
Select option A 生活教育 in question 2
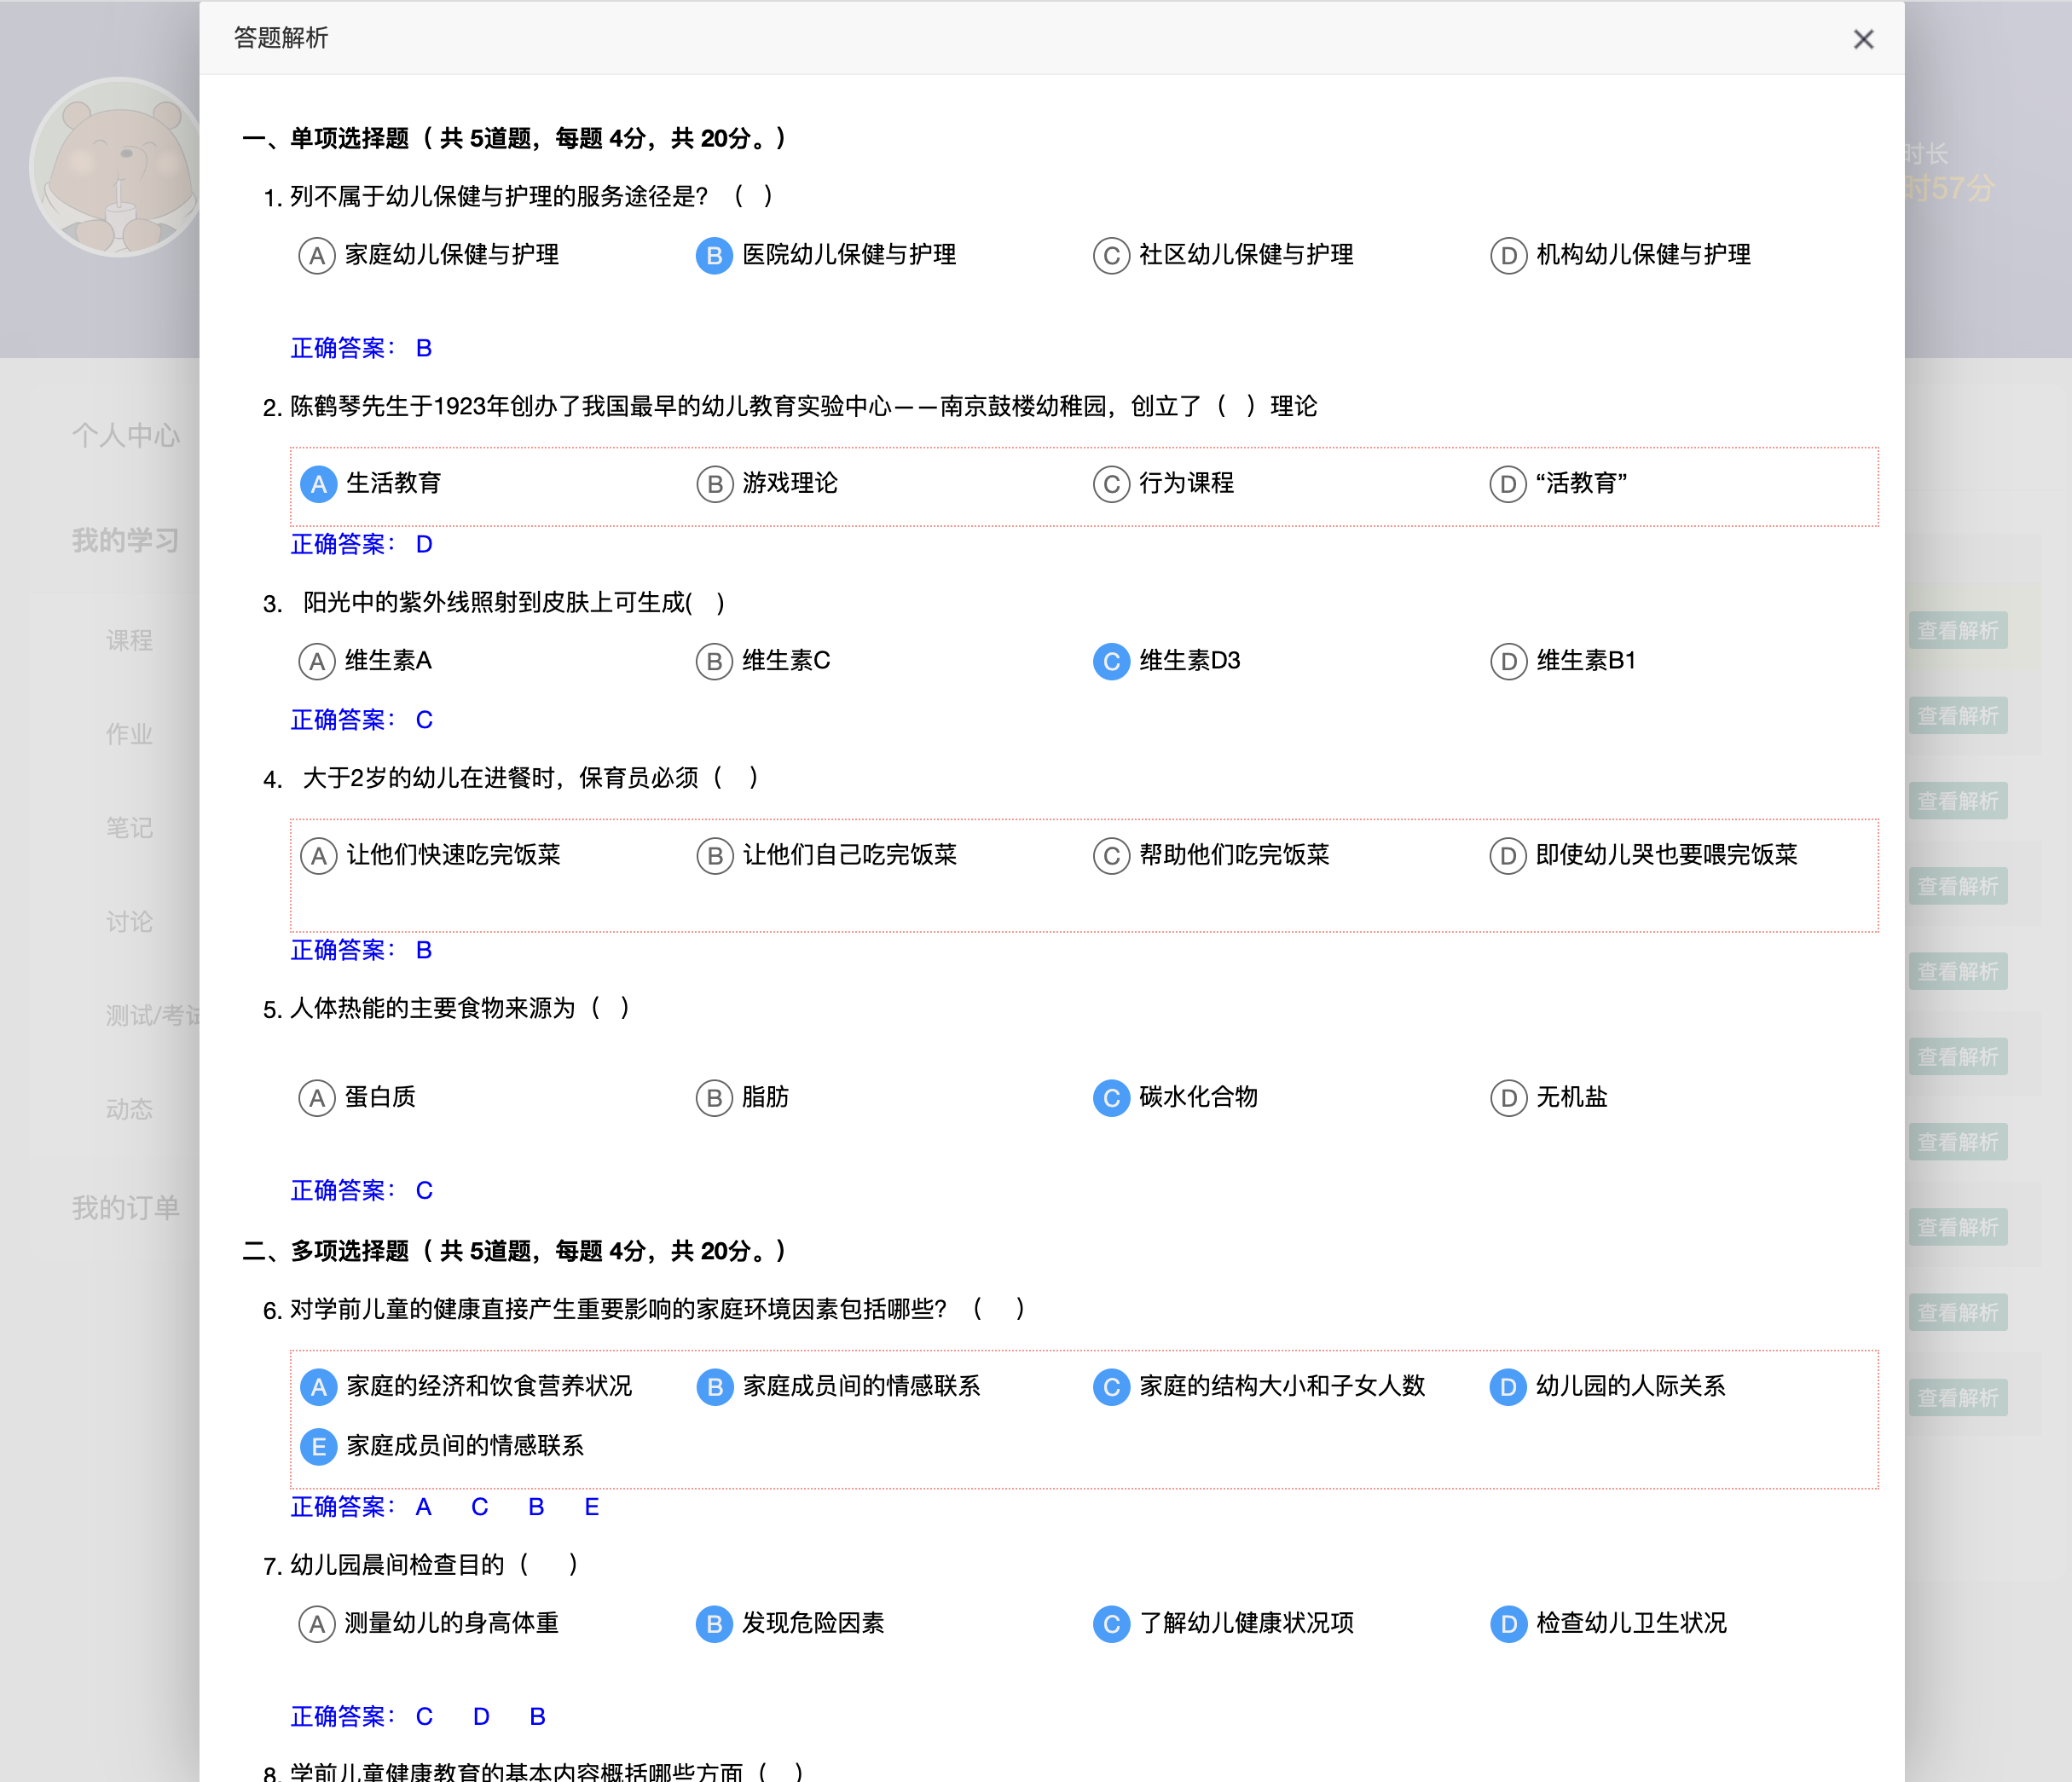(x=318, y=484)
